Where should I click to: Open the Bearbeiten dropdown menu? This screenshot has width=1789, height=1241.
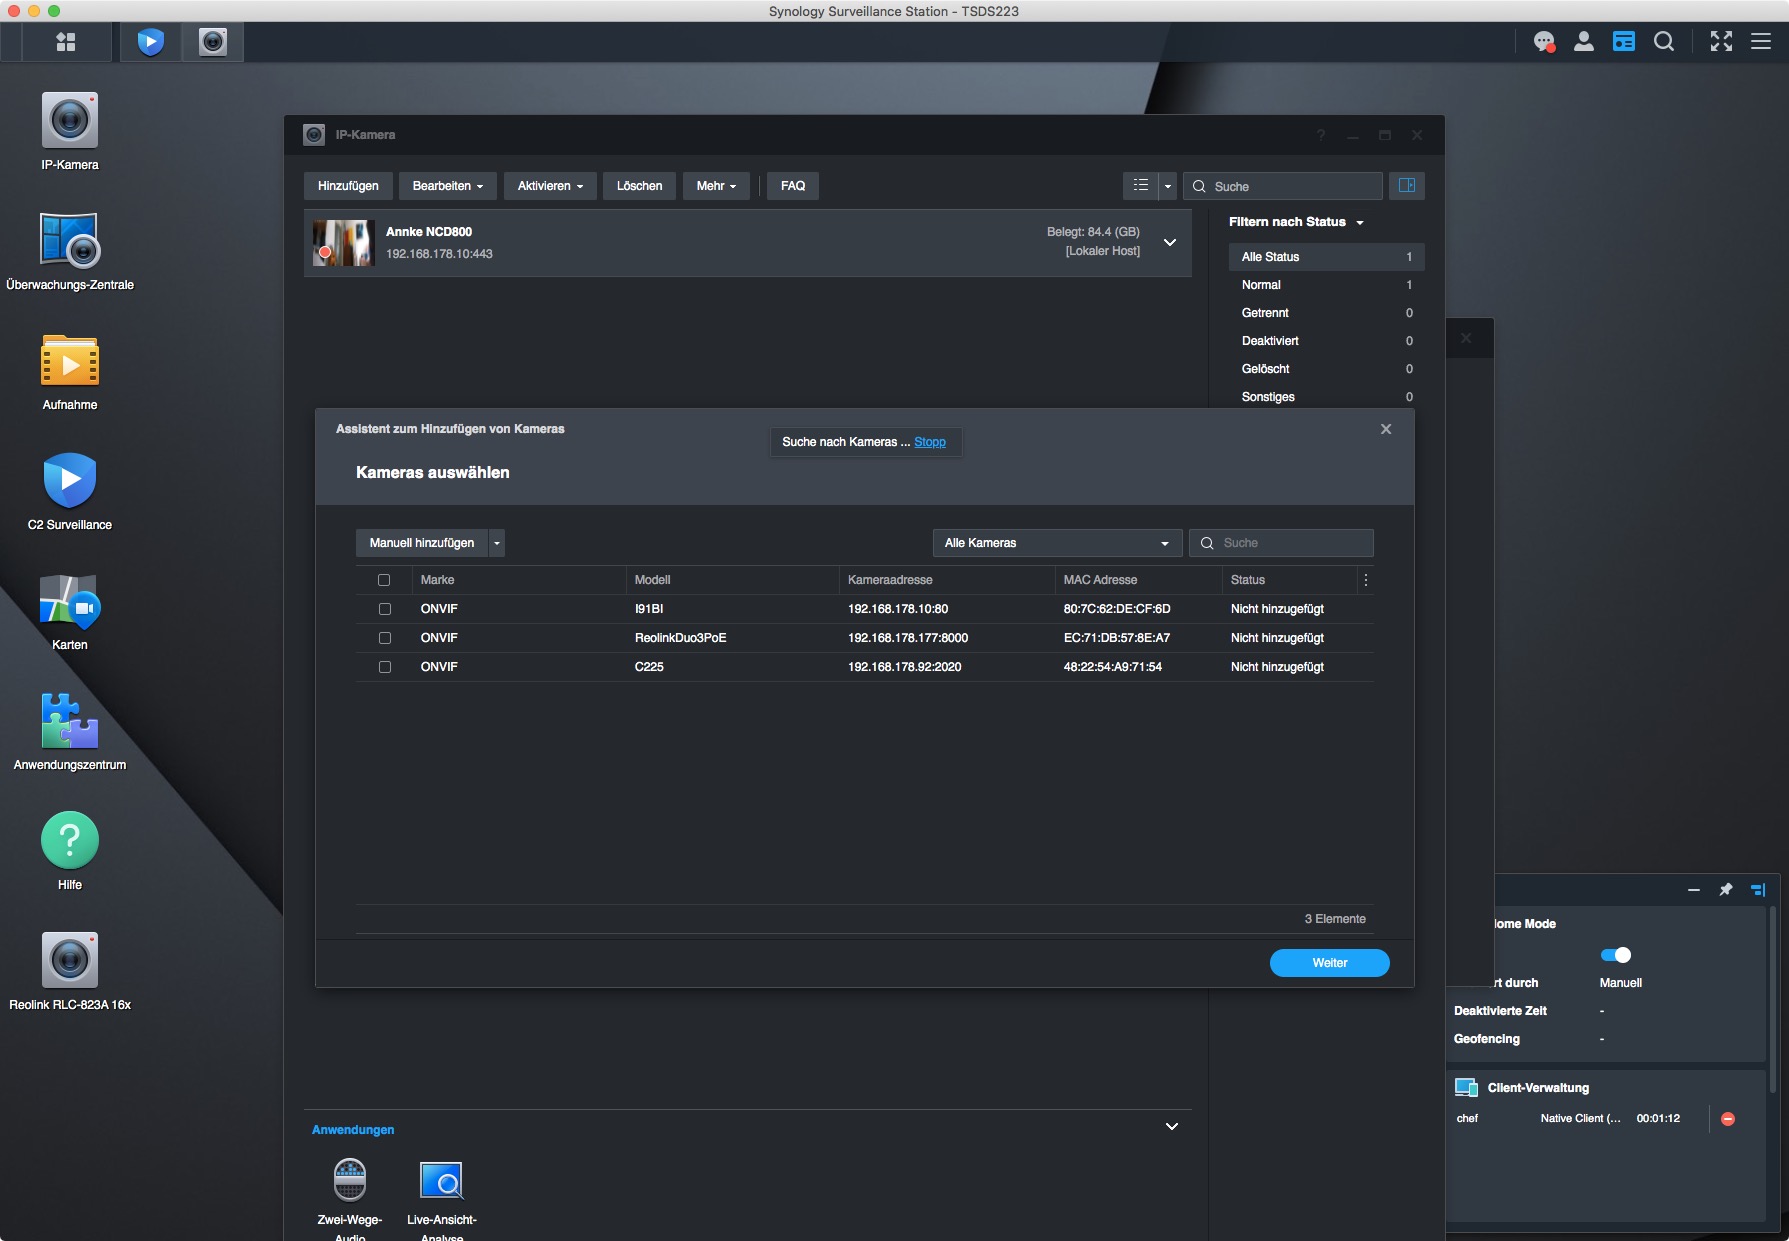pos(447,186)
